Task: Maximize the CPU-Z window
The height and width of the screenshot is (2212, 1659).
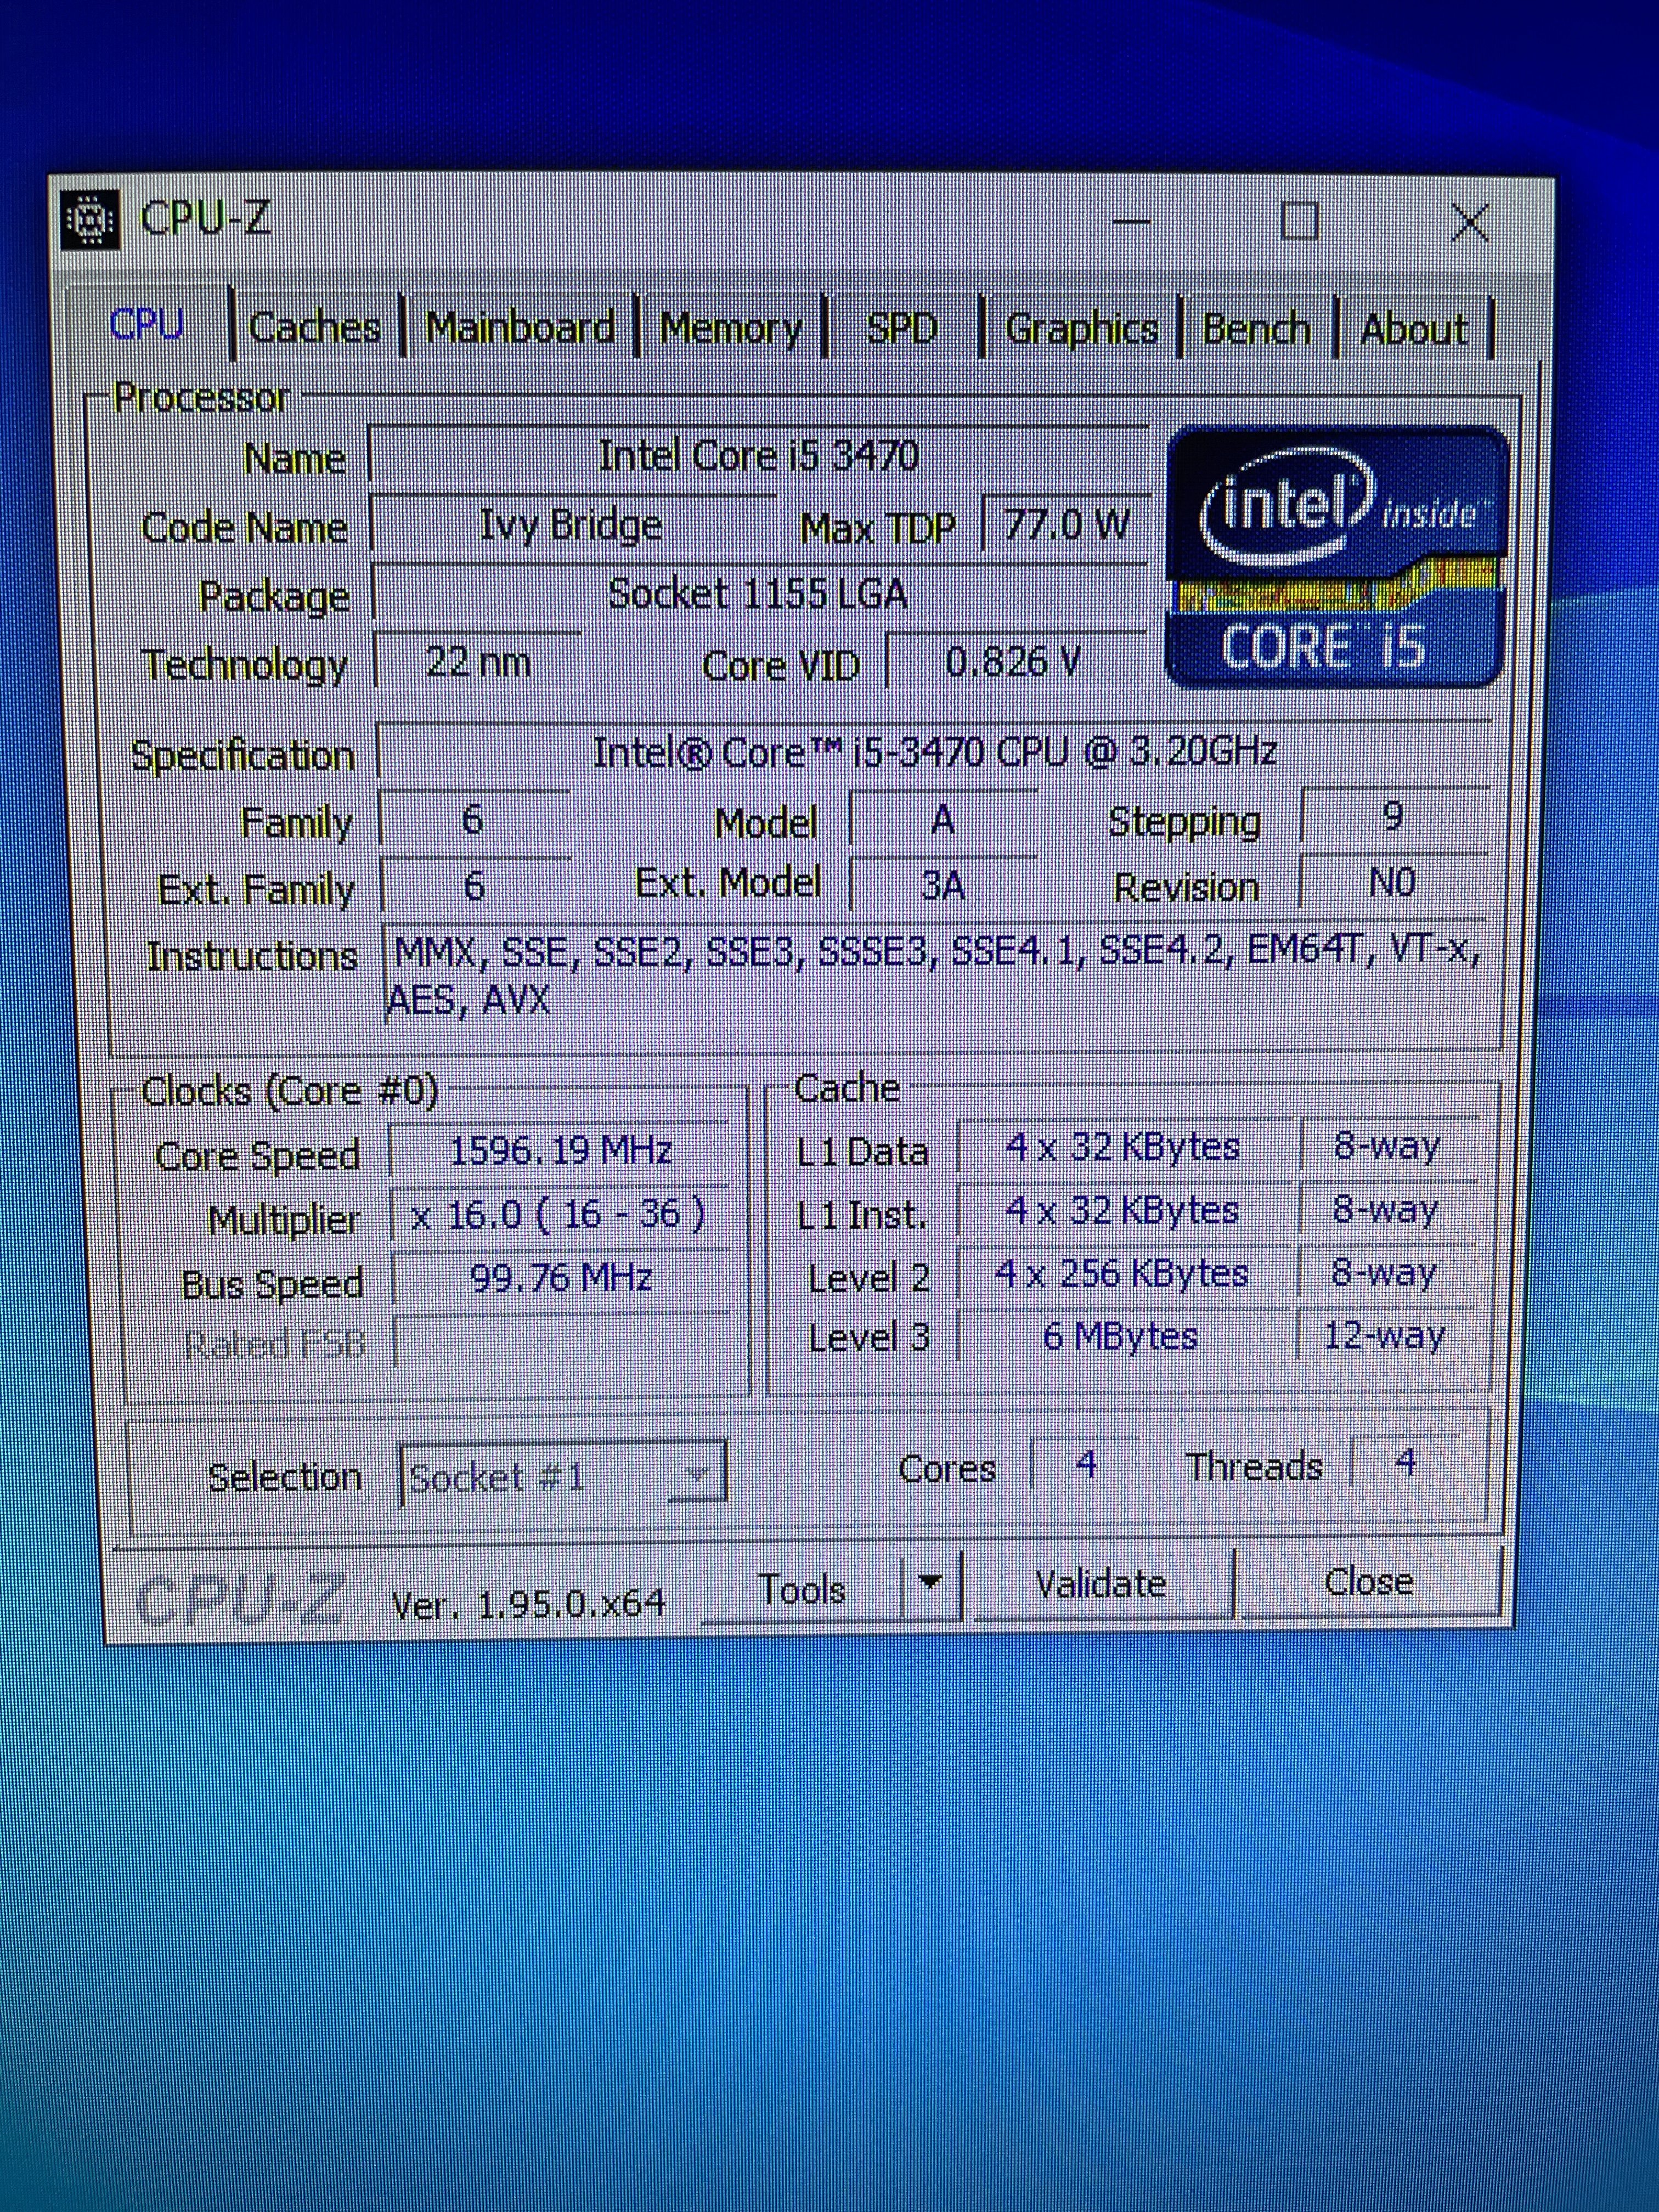Action: 1298,220
